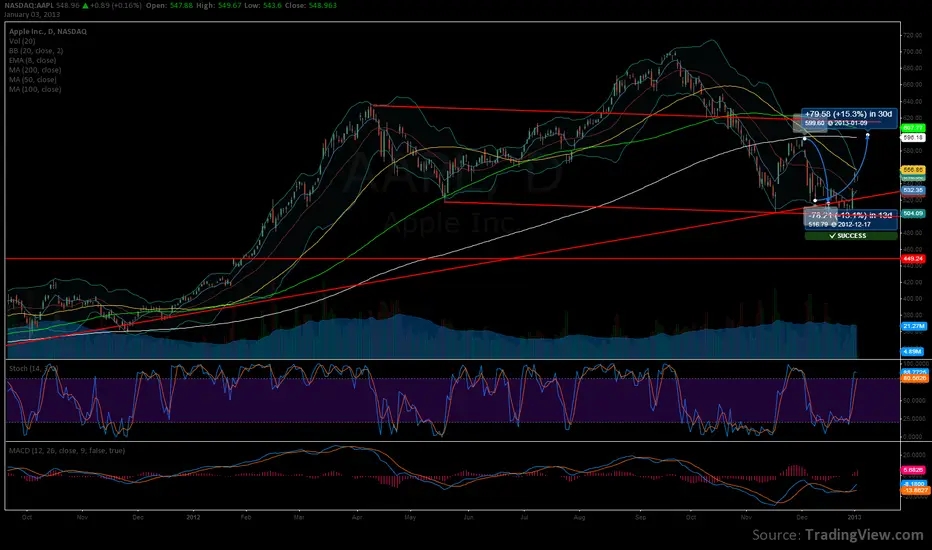The height and width of the screenshot is (550, 932).
Task: Click the High value 549.67
Action: click(x=229, y=5)
